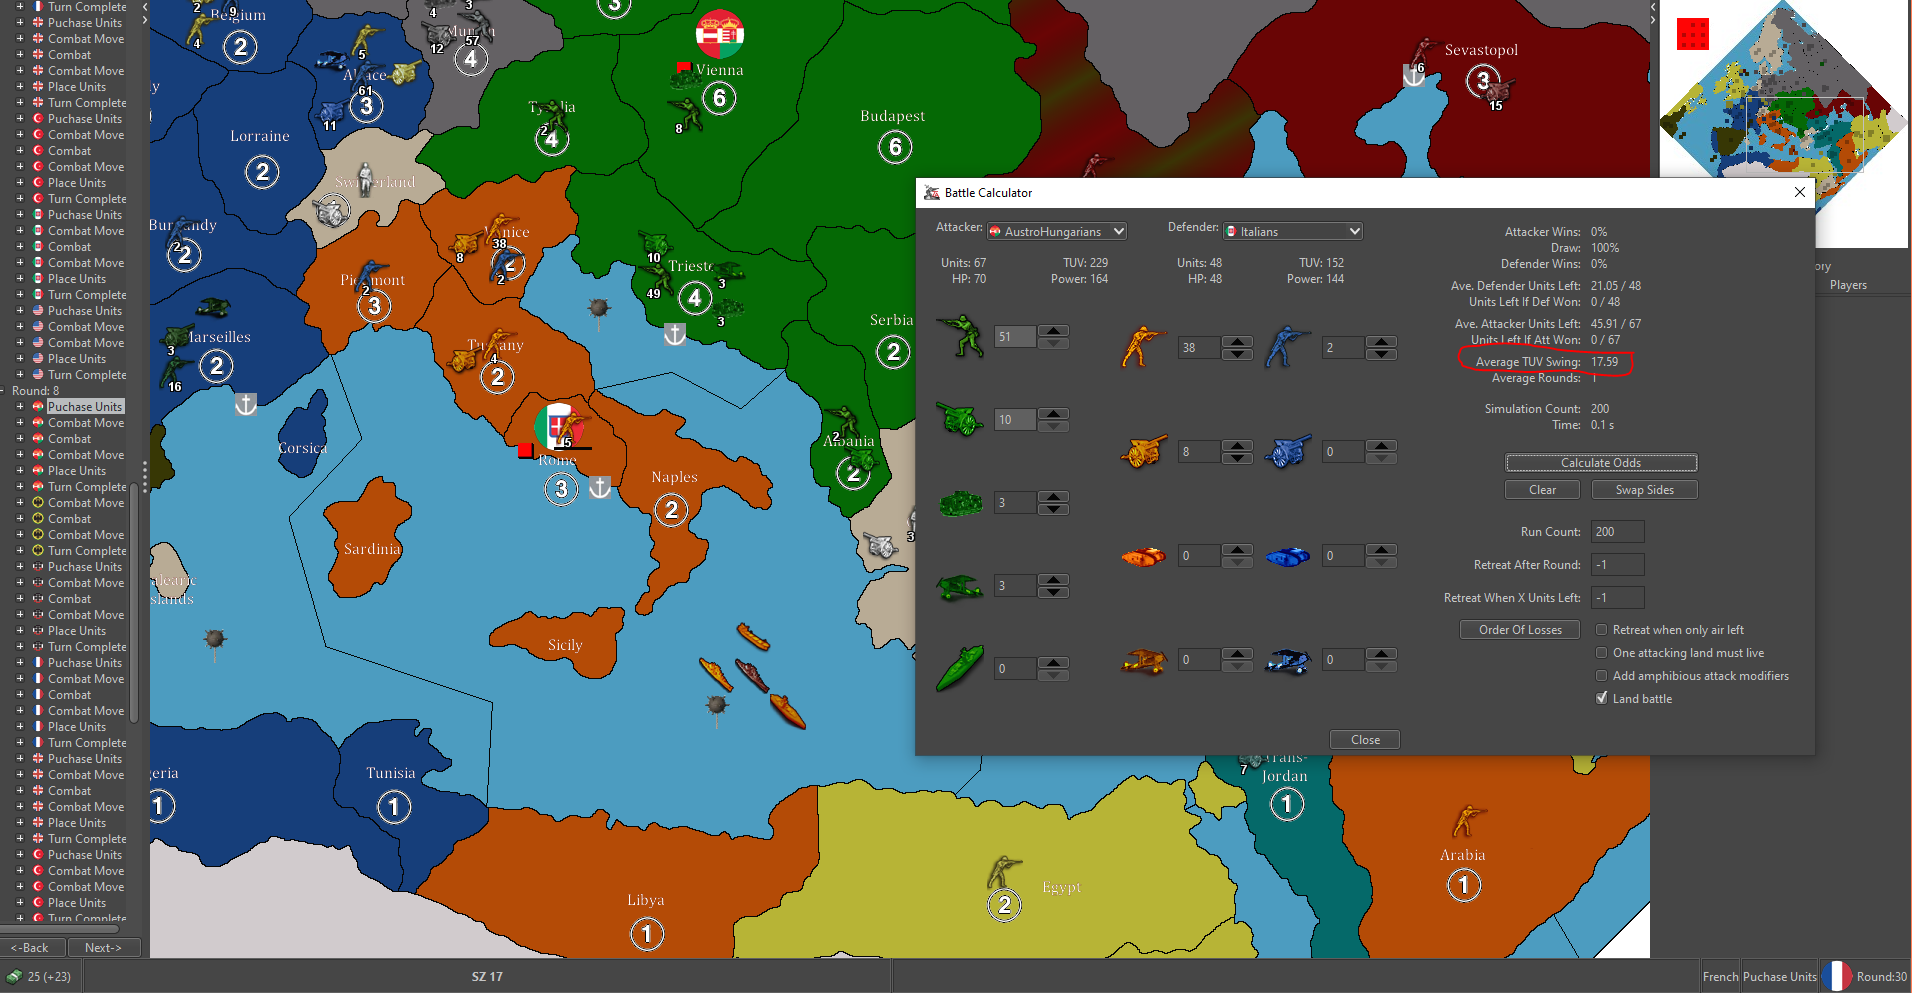Click the Swap Sides button
The image size is (1912, 993).
click(1644, 490)
